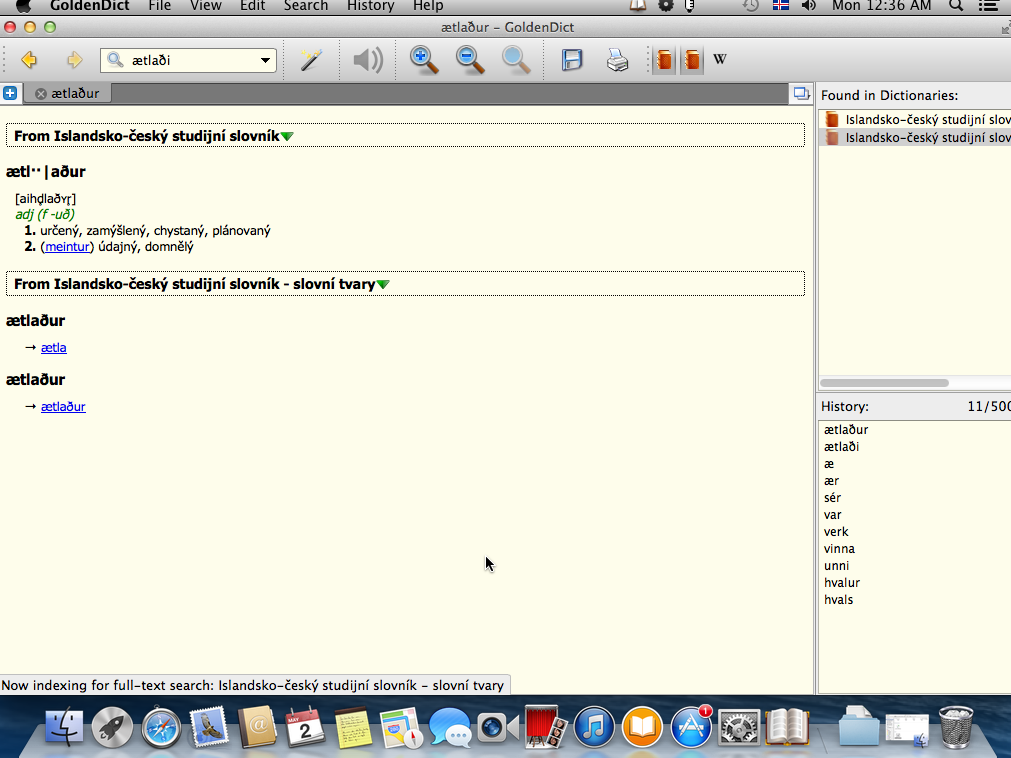Viewport: 1011px width, 758px height.
Task: Open Finder from the Dock
Action: pyautogui.click(x=64, y=726)
